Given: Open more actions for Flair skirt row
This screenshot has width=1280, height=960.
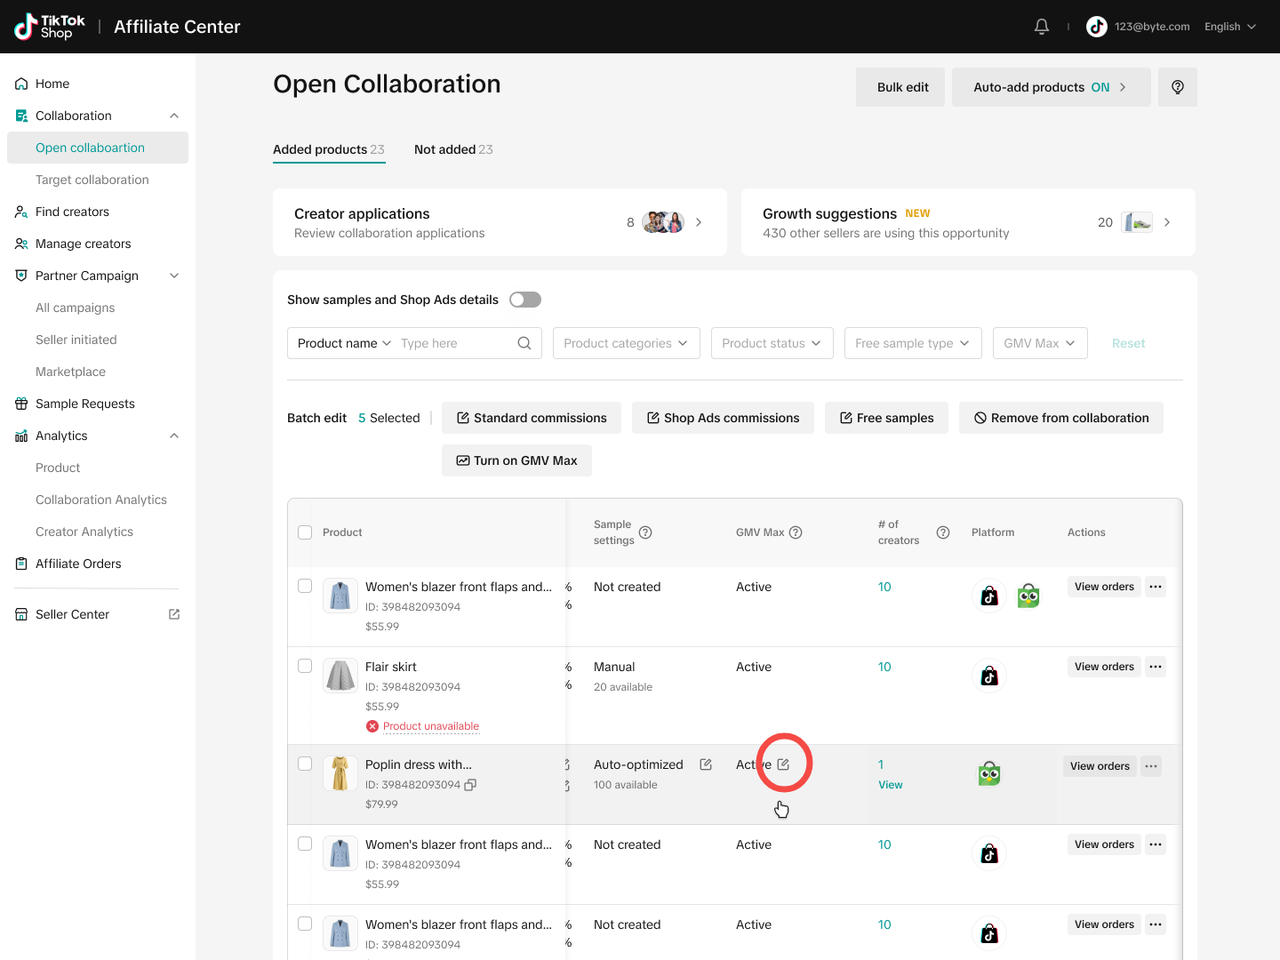Looking at the screenshot, I should click(x=1155, y=667).
